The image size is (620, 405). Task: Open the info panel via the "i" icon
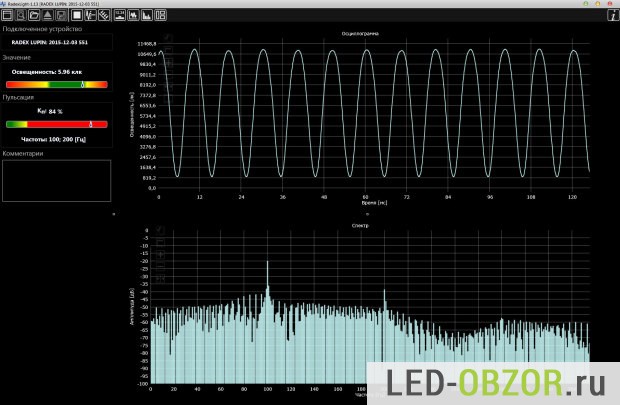coord(612,15)
